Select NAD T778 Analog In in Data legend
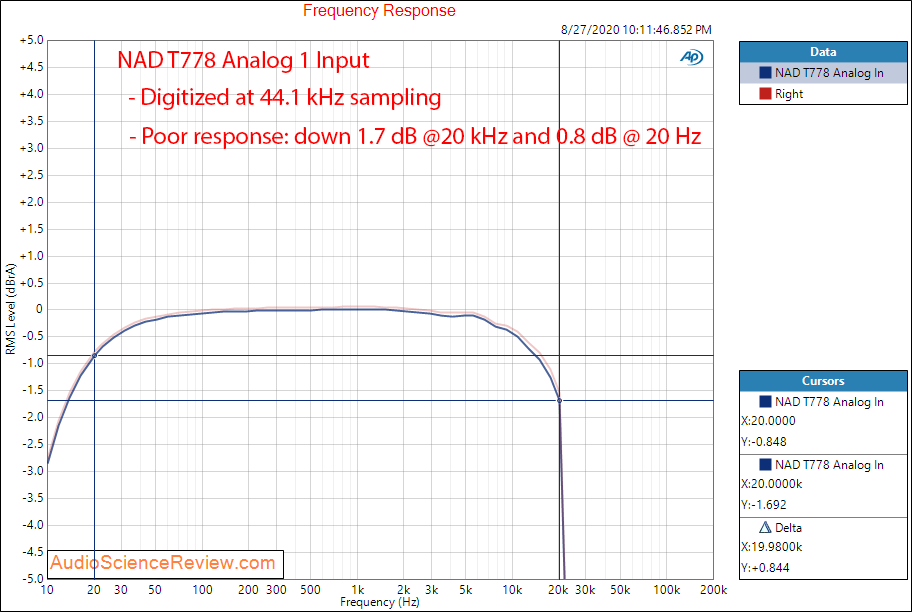912x612 pixels. 823,73
